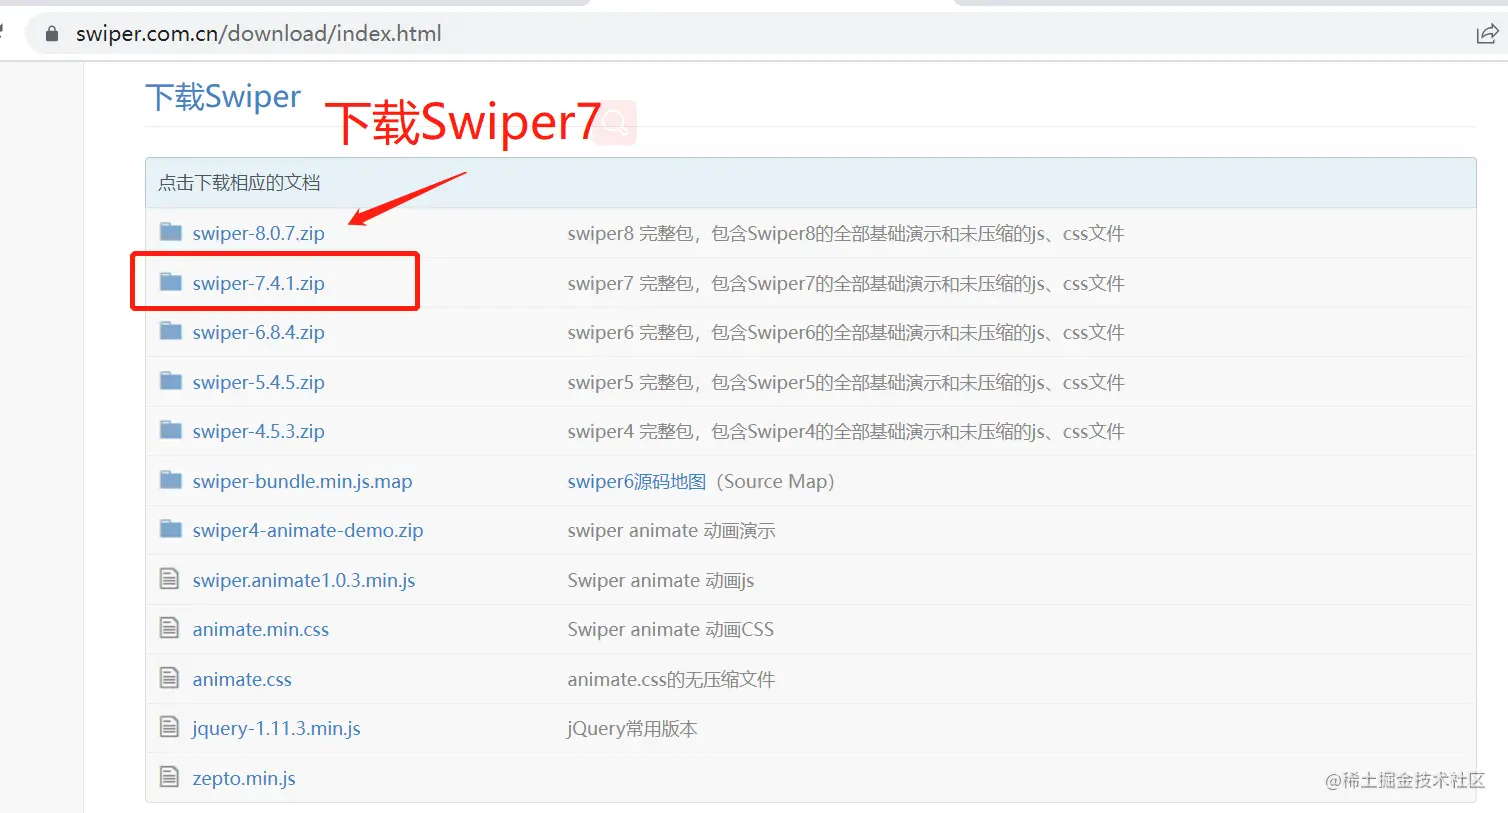Download swiper4-animate-demo.zip
Image resolution: width=1508 pixels, height=813 pixels.
[x=308, y=530]
